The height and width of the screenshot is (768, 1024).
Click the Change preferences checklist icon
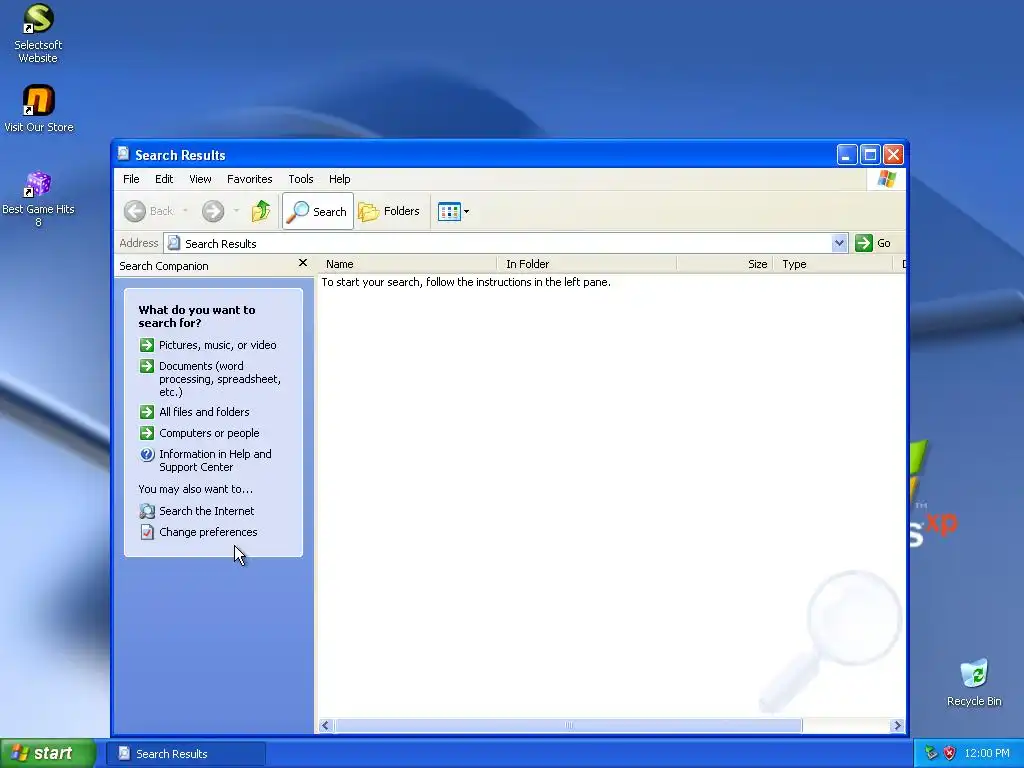(147, 532)
